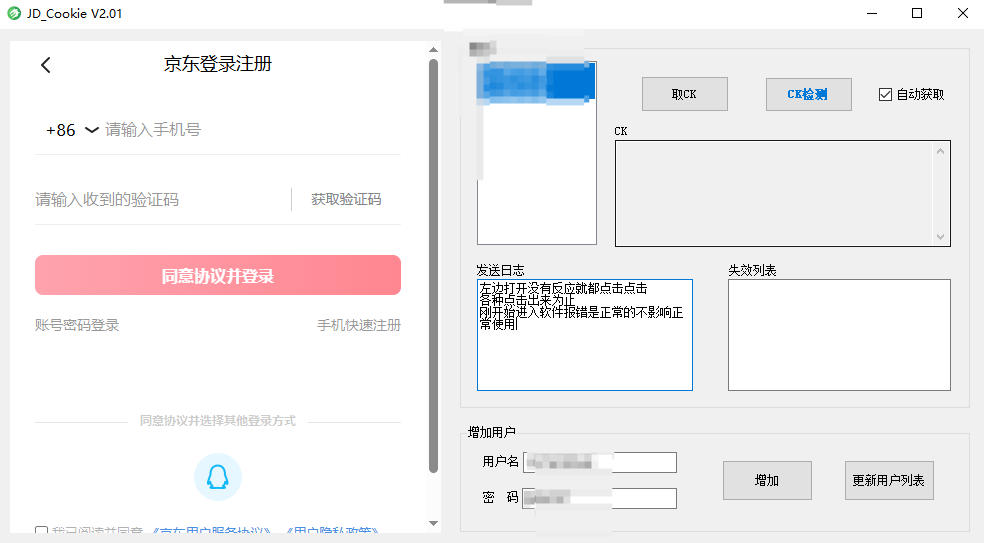Minimize the JD_Cookie window
Image resolution: width=984 pixels, height=543 pixels.
click(872, 13)
